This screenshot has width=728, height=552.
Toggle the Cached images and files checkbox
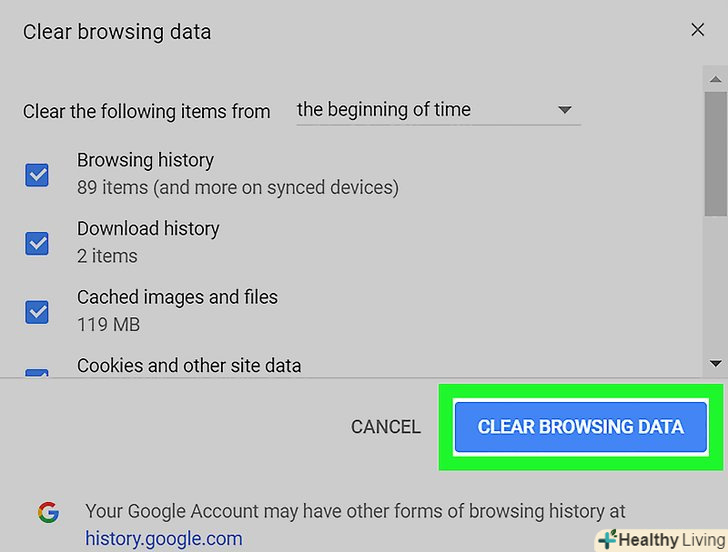pos(37,311)
